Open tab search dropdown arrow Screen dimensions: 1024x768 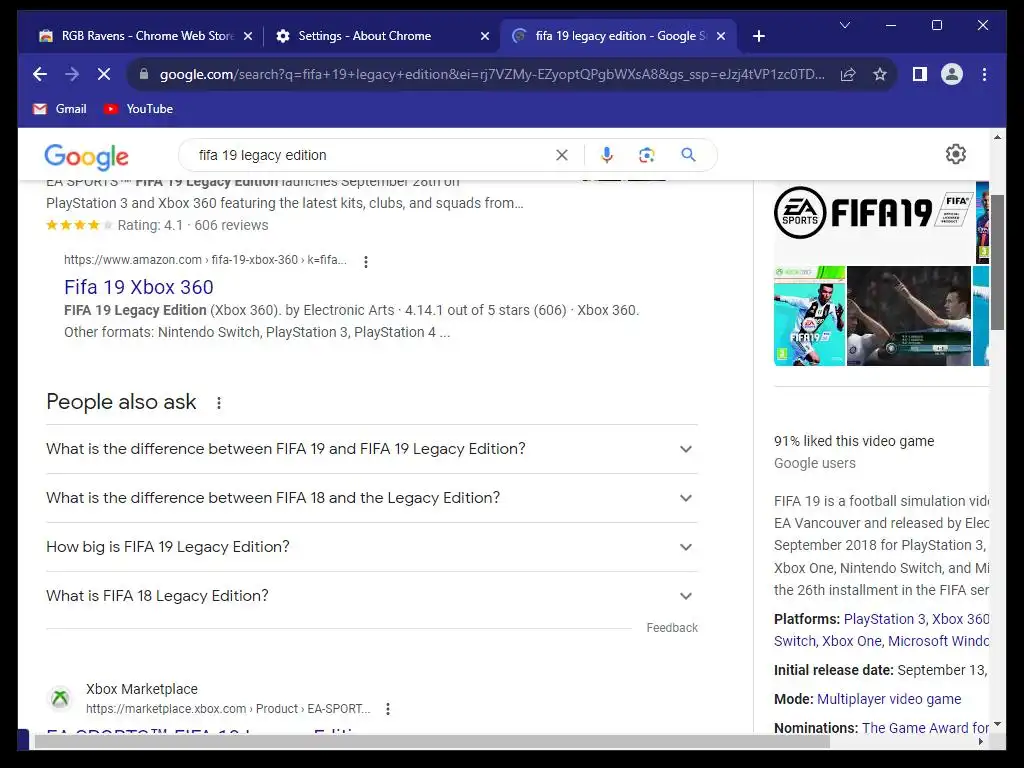844,25
